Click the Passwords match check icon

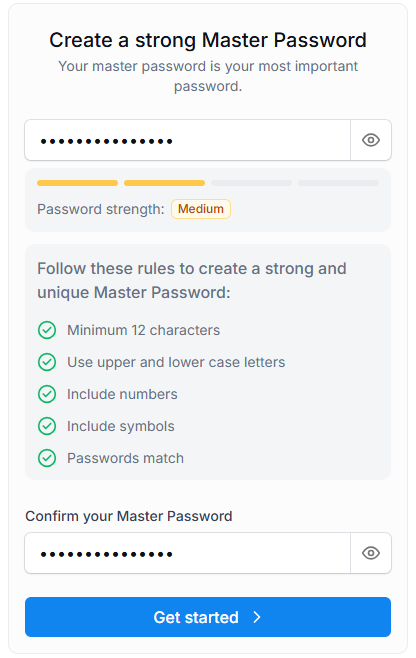pyautogui.click(x=47, y=458)
